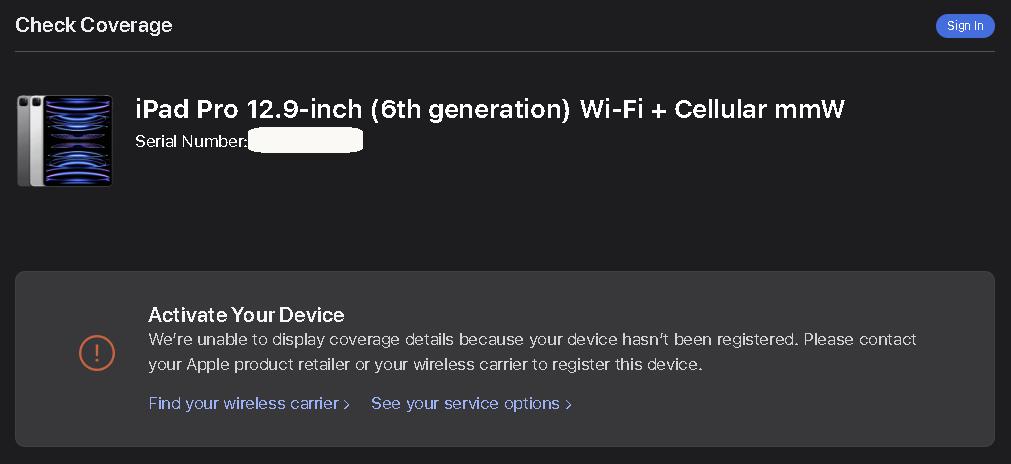Click the "your Apple product retailer" sentence line

coord(425,365)
